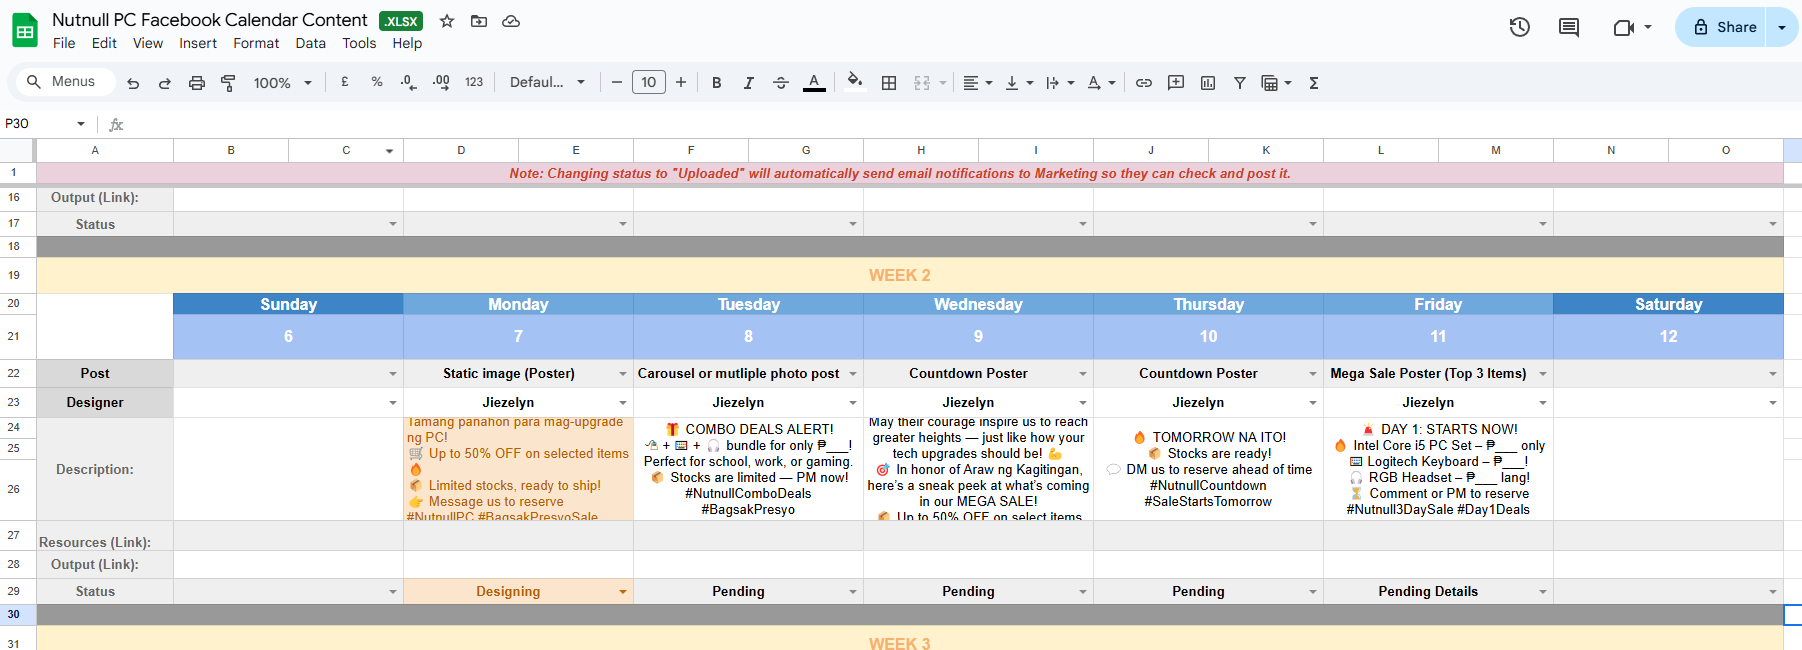Open the text wrapping dropdown
Viewport: 1802px width, 650px height.
click(x=1059, y=83)
